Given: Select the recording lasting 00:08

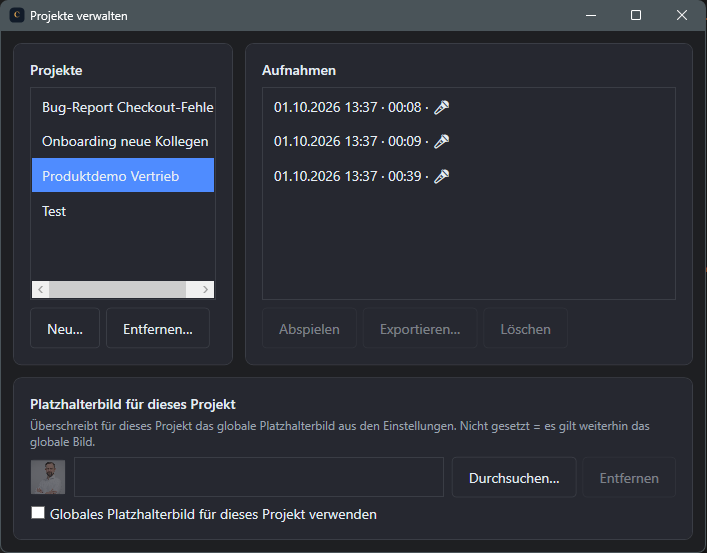Looking at the screenshot, I should [x=468, y=107].
